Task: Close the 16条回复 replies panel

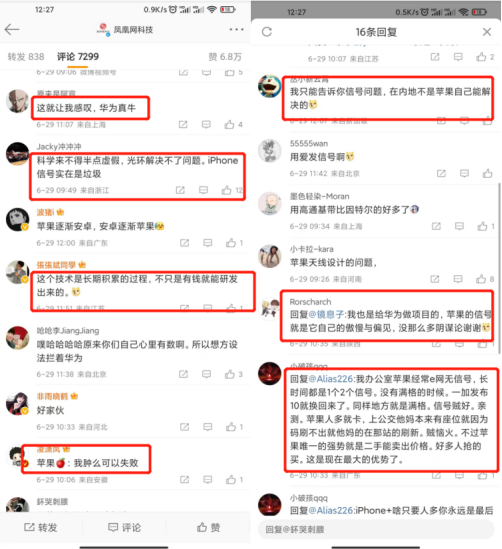Action: click(x=487, y=32)
